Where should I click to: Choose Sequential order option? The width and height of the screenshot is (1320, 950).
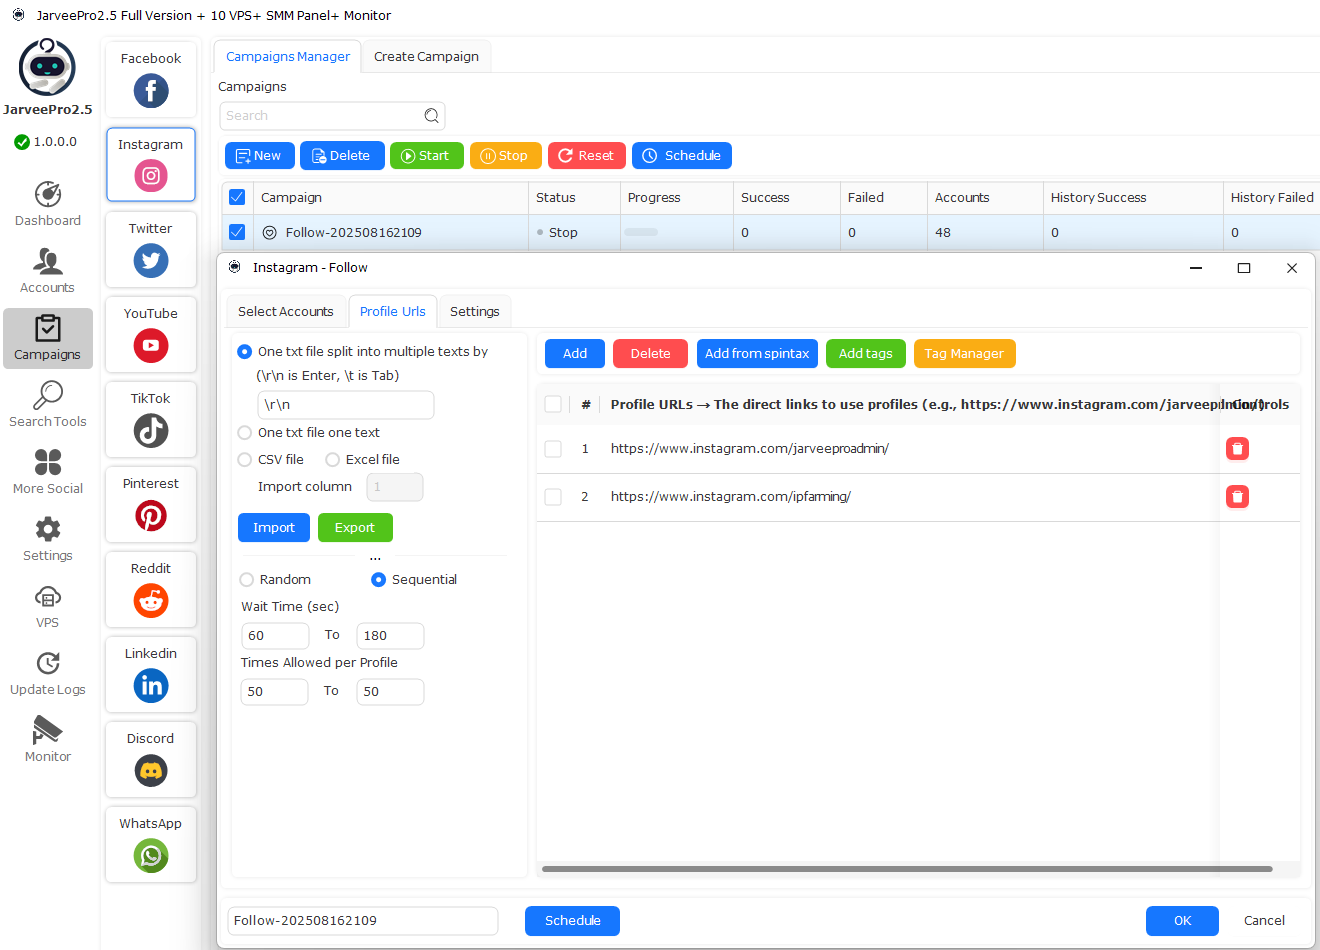pos(379,580)
